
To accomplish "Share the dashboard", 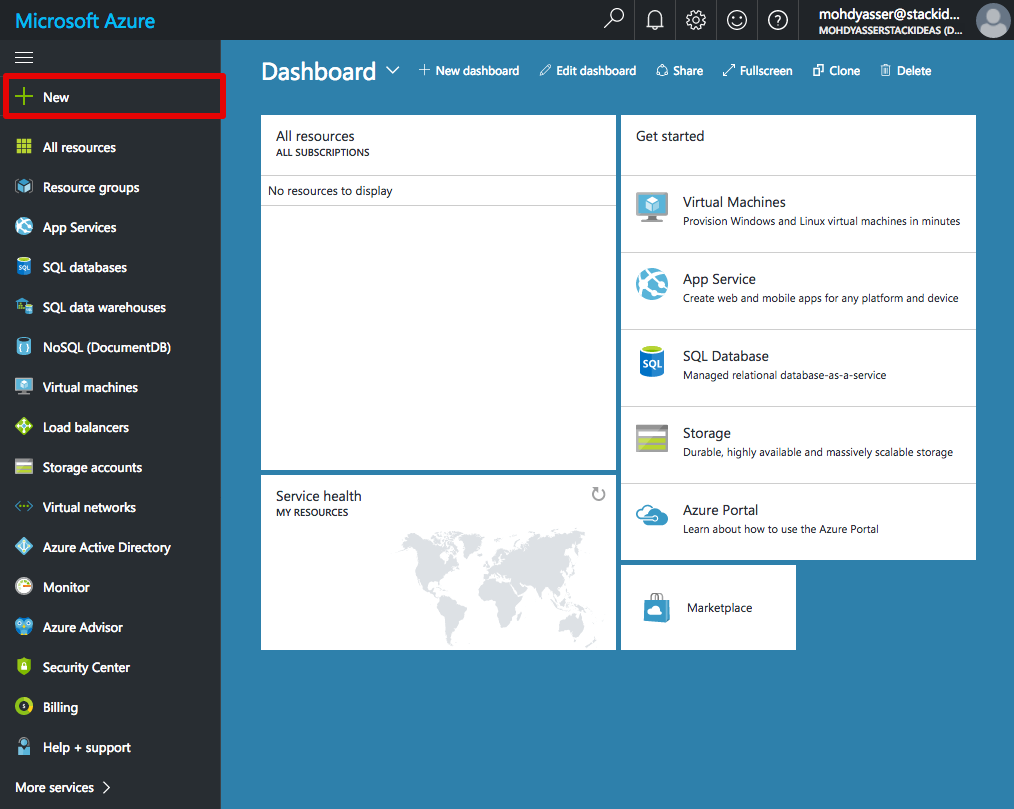I will click(x=680, y=70).
